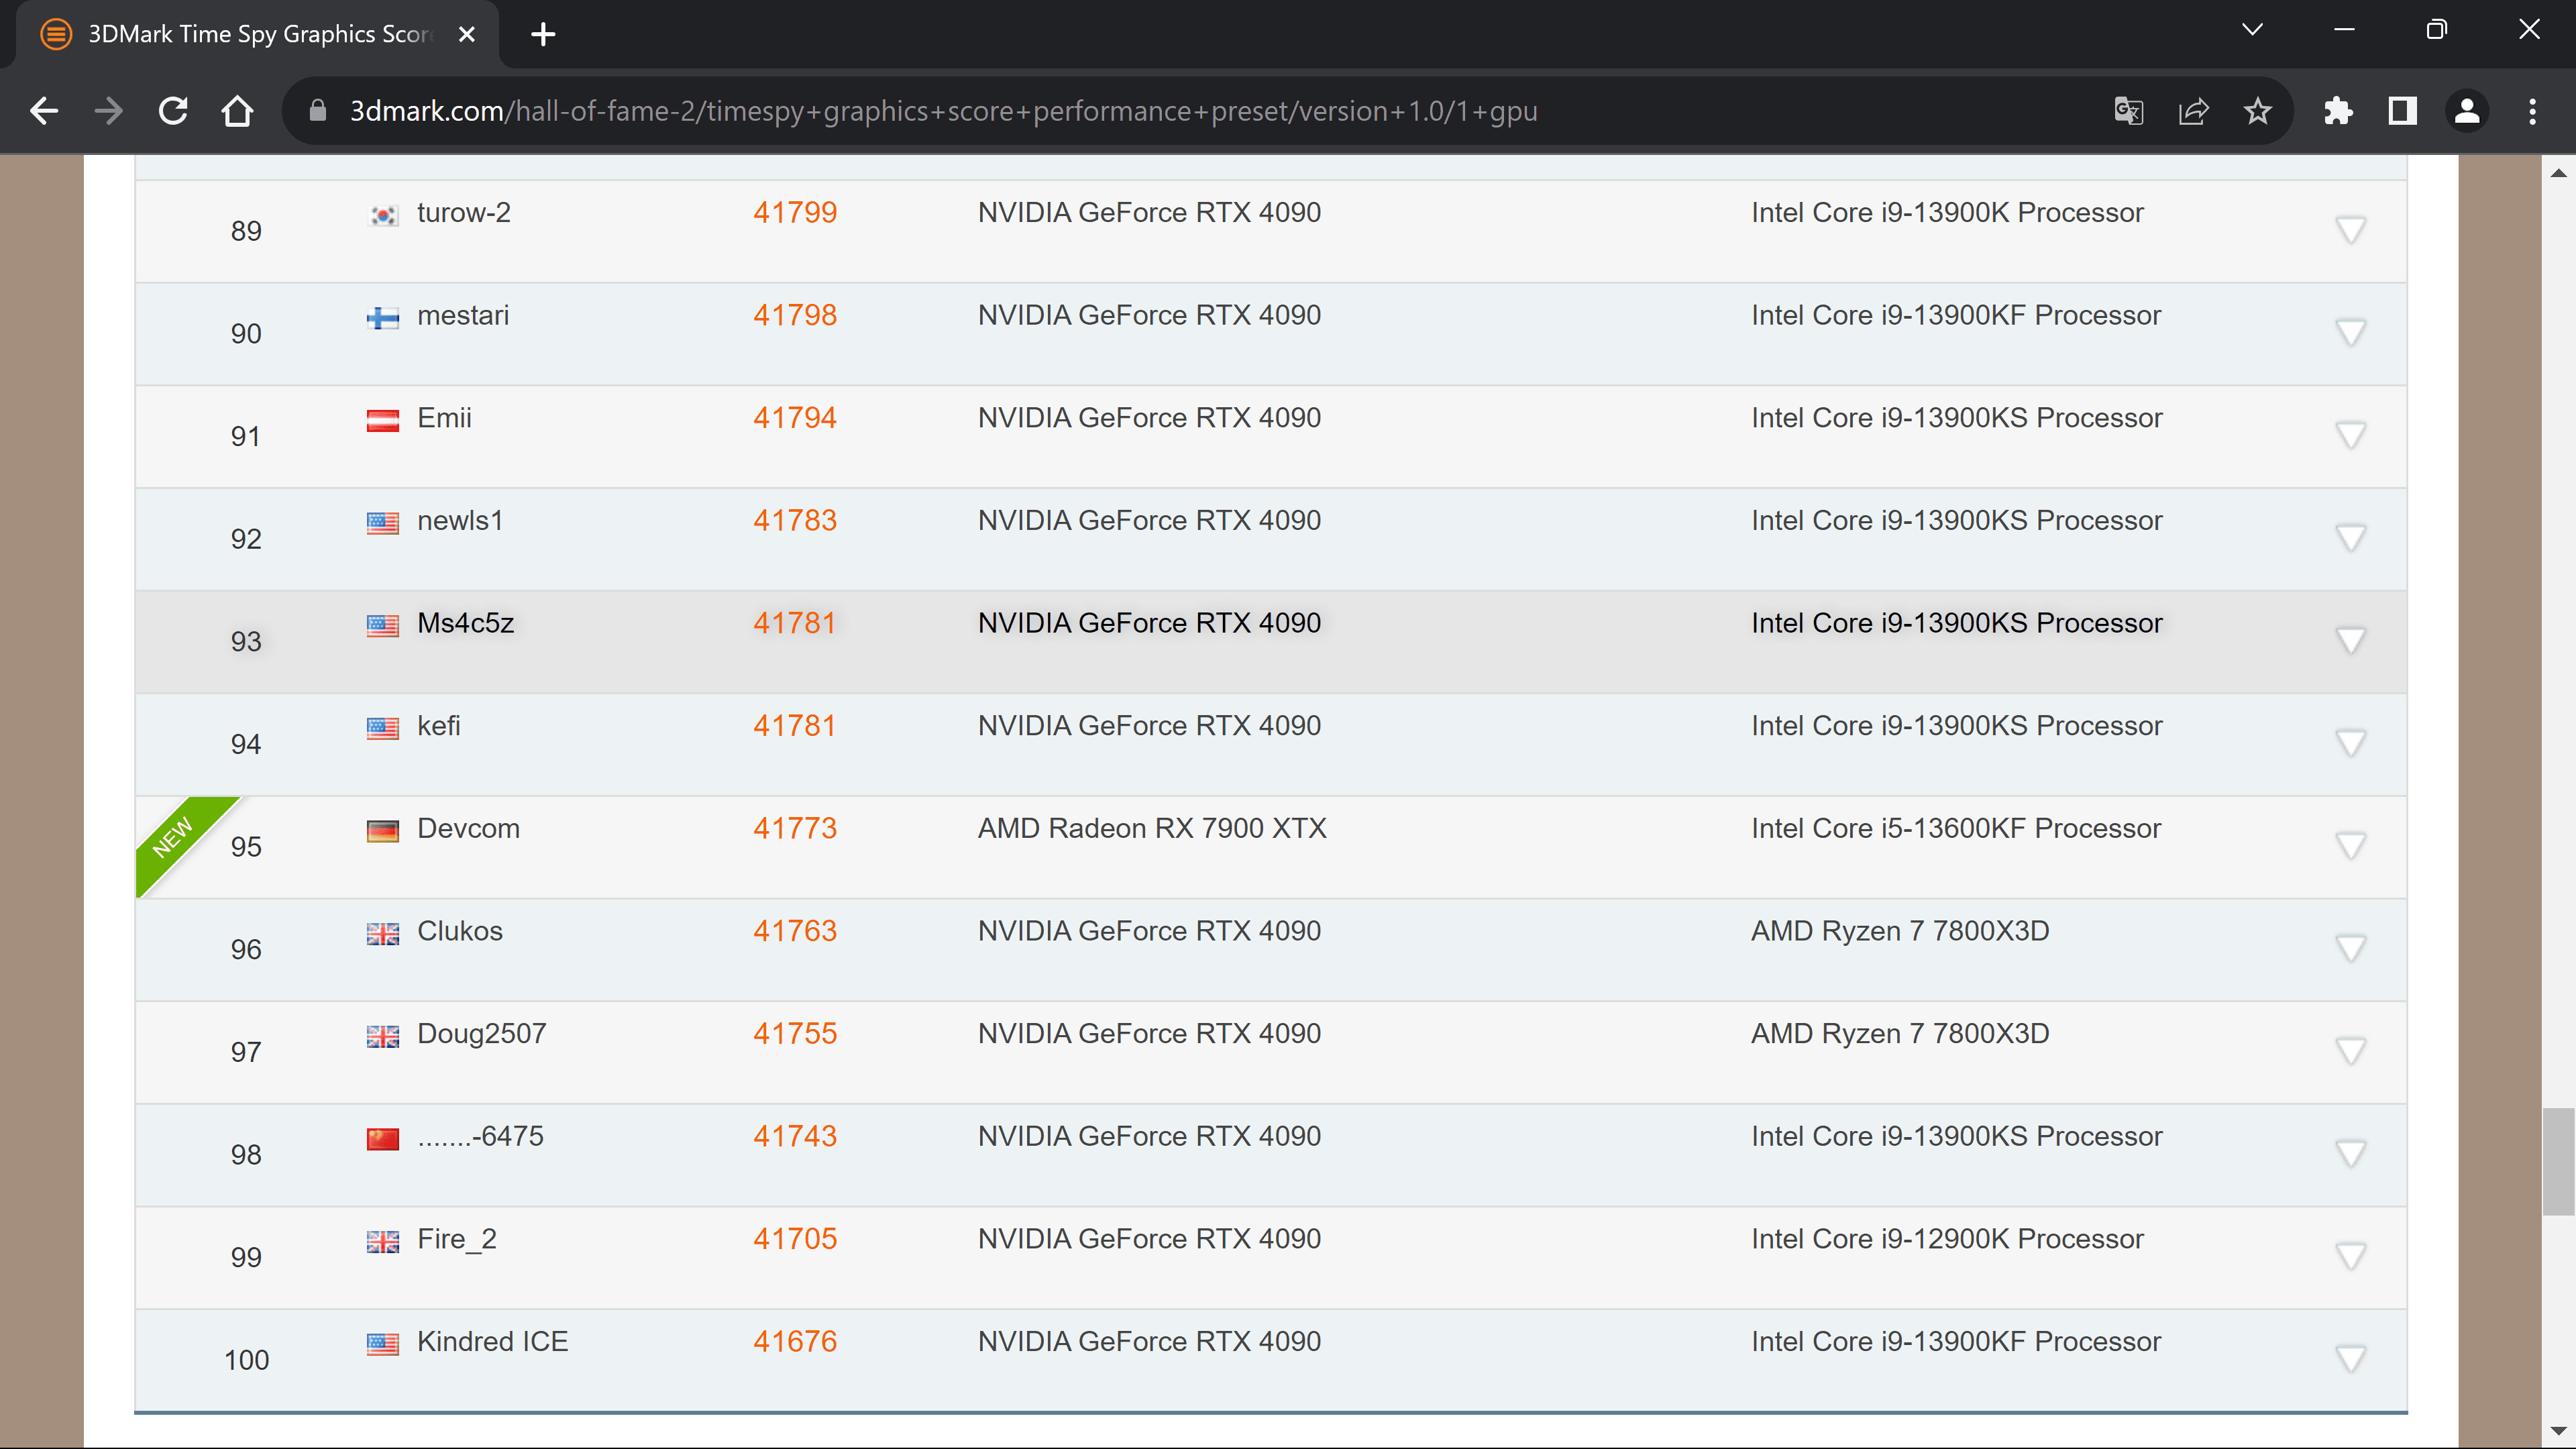Open Chrome three-dot menu
2576x1449 pixels.
pos(2532,111)
